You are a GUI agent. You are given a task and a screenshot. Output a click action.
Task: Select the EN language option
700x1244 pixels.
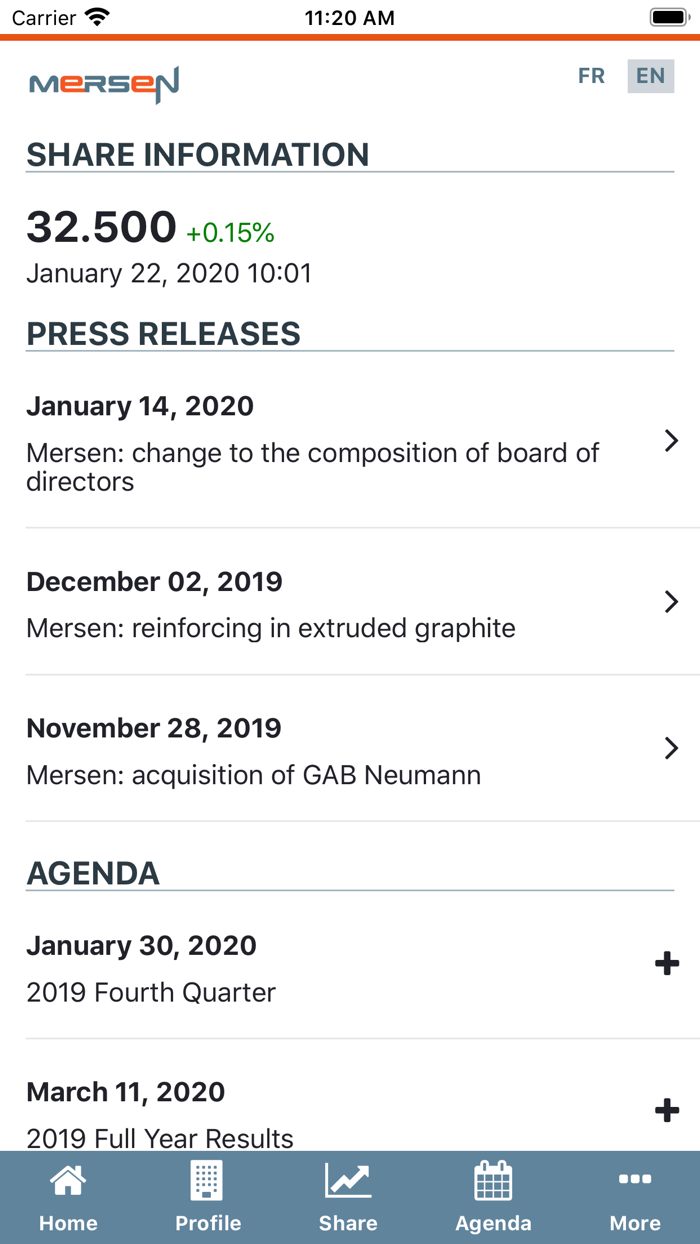click(x=650, y=76)
